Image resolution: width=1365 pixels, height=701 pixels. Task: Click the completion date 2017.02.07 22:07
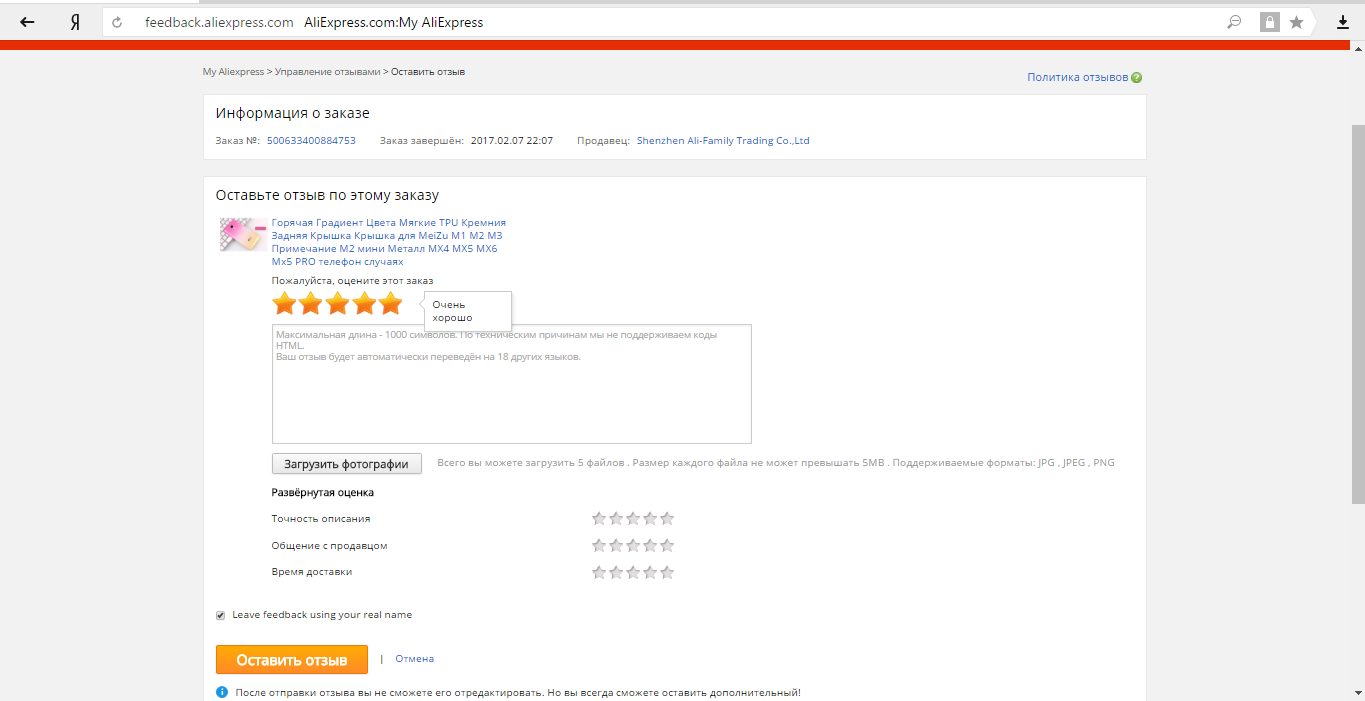click(512, 141)
